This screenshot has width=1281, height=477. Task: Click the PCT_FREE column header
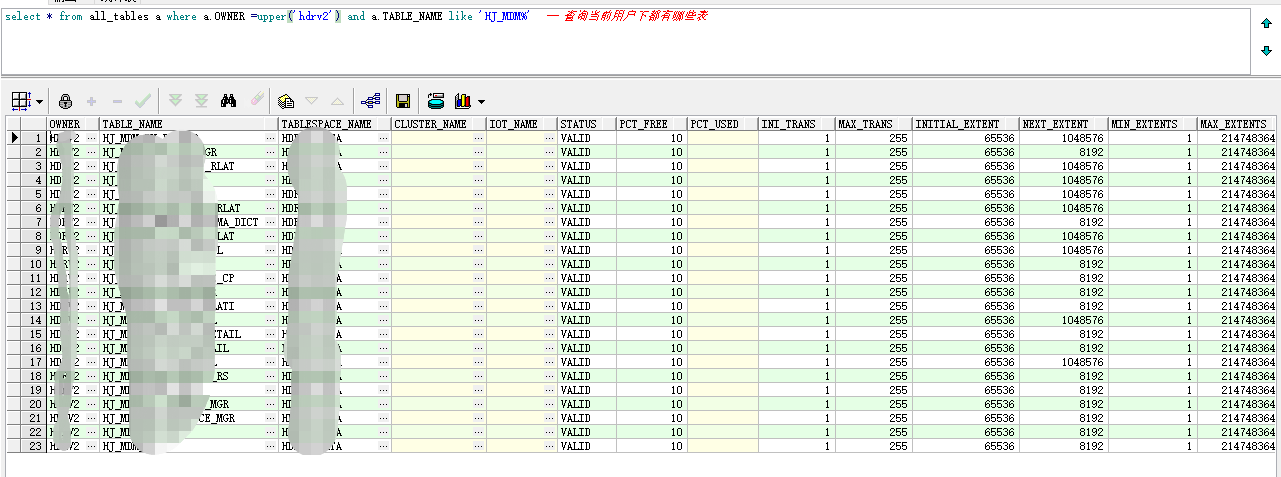(x=652, y=124)
